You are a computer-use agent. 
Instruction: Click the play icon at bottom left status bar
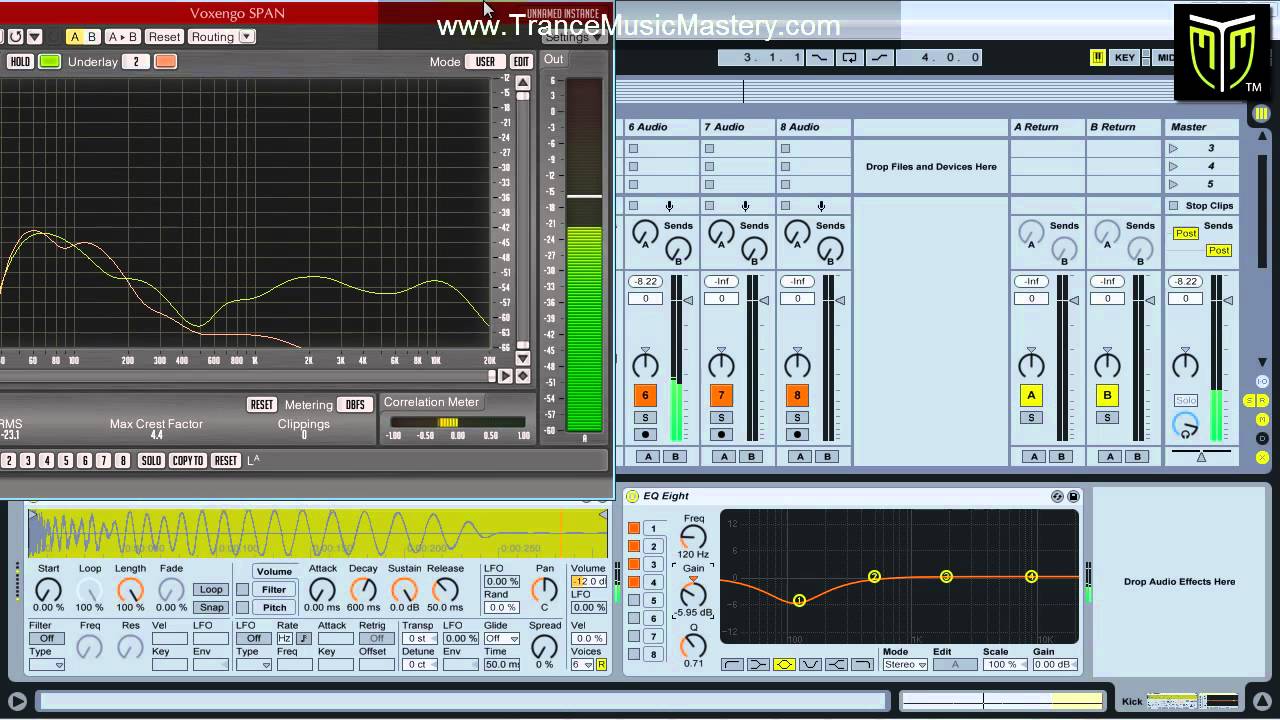(17, 702)
